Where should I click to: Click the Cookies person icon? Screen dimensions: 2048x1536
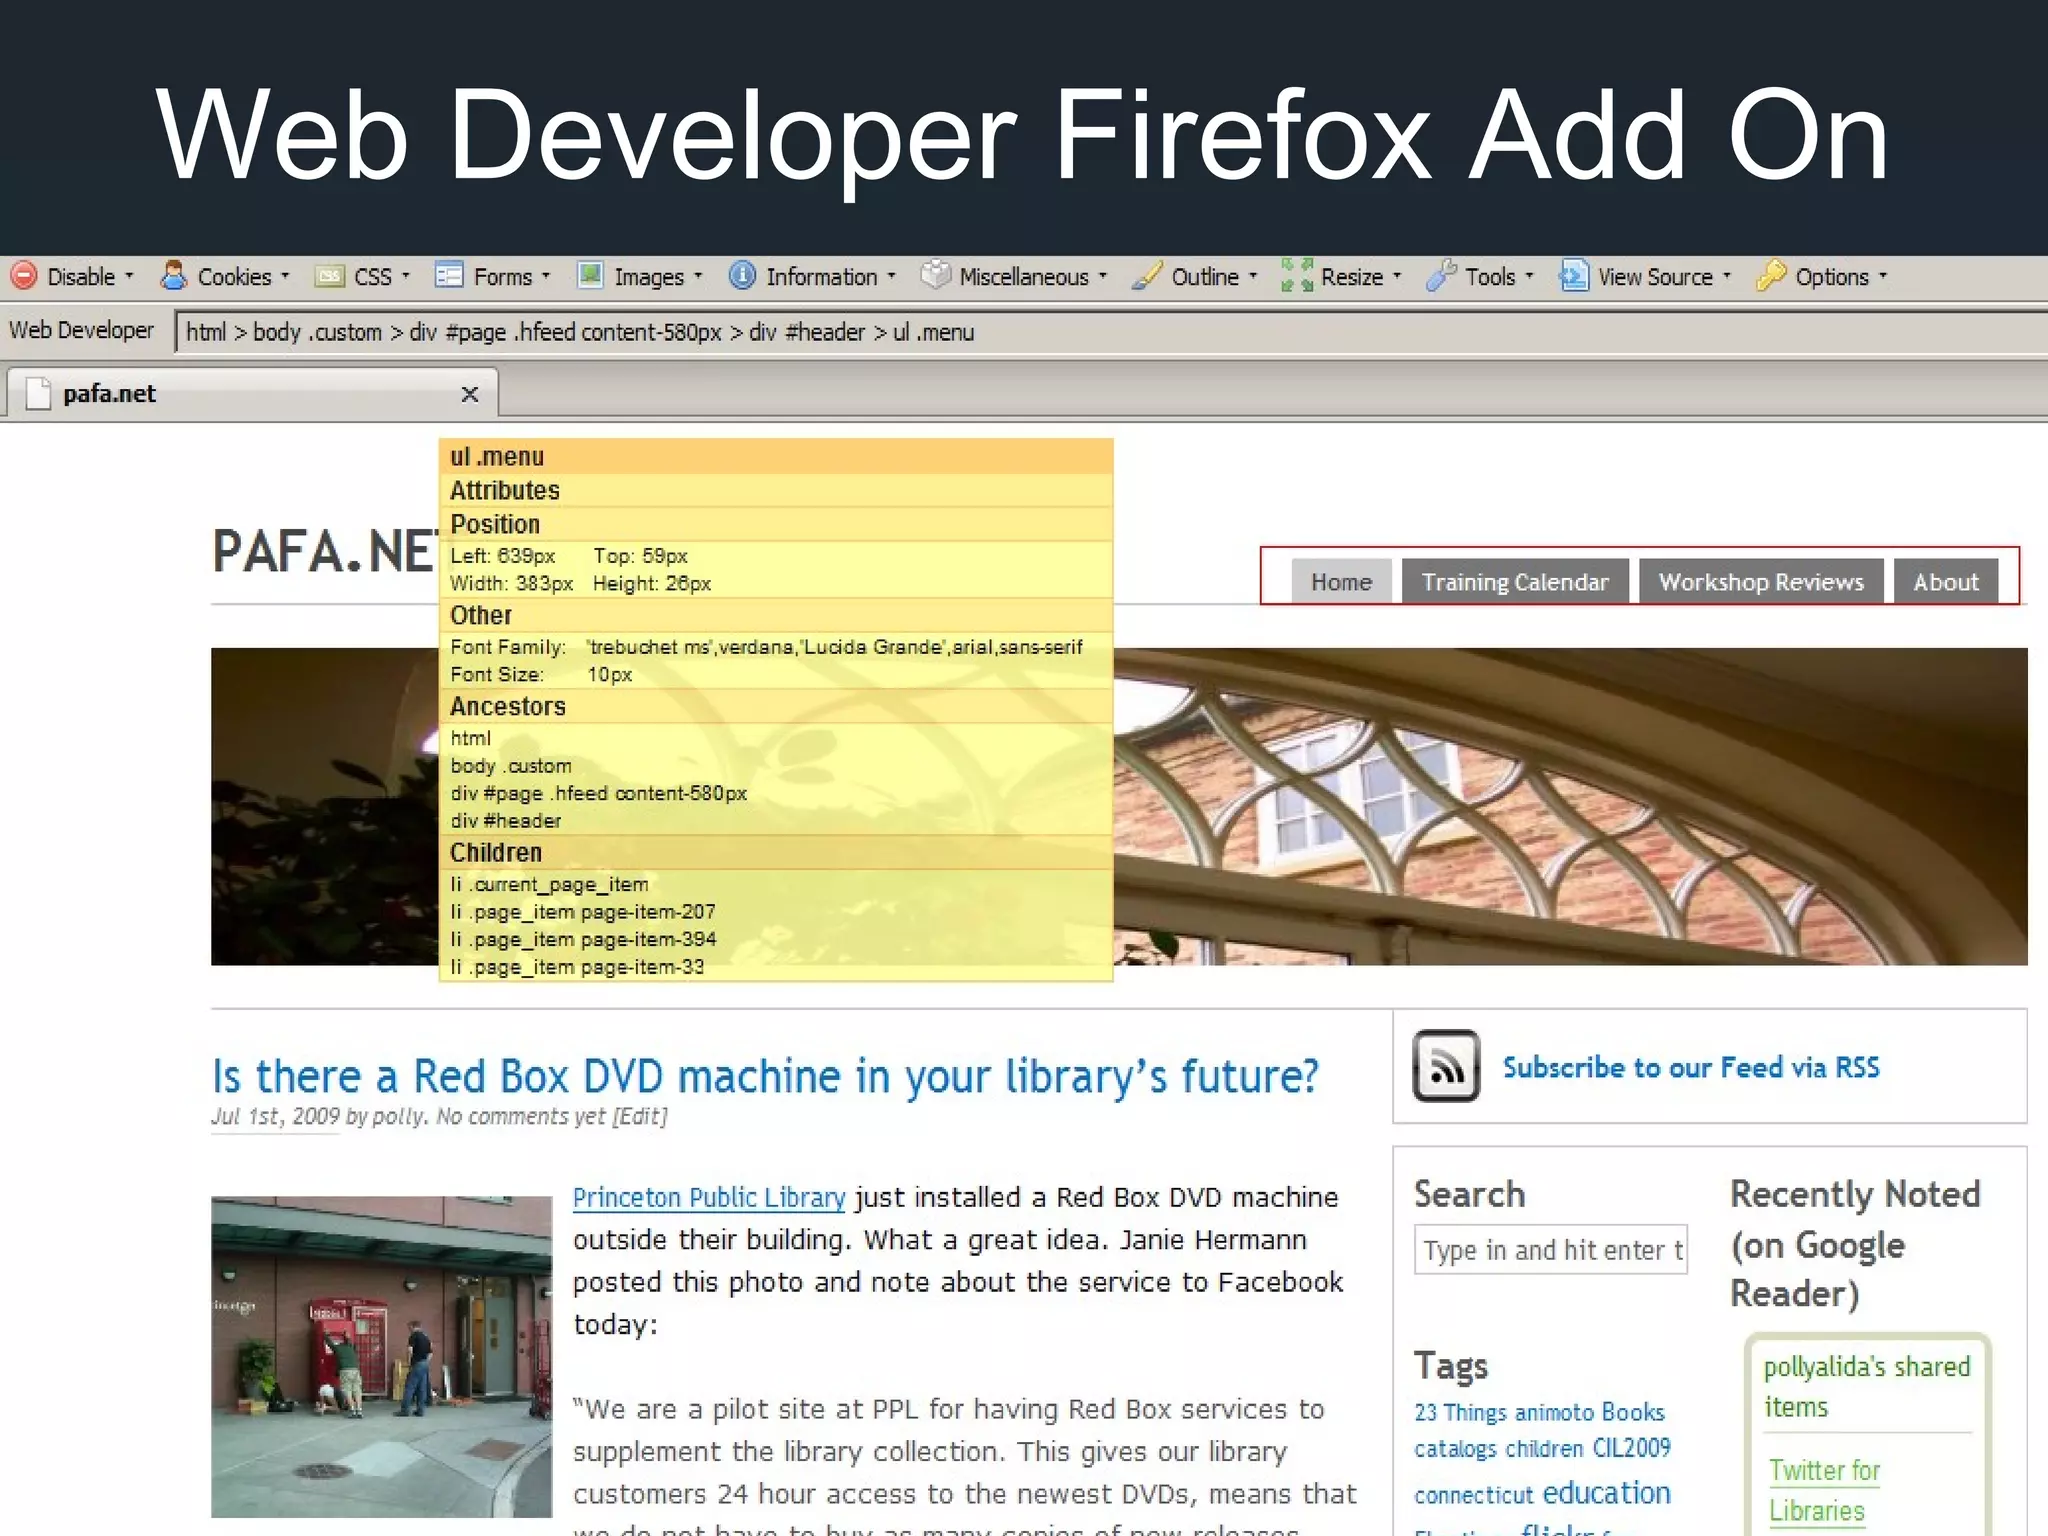coord(174,276)
